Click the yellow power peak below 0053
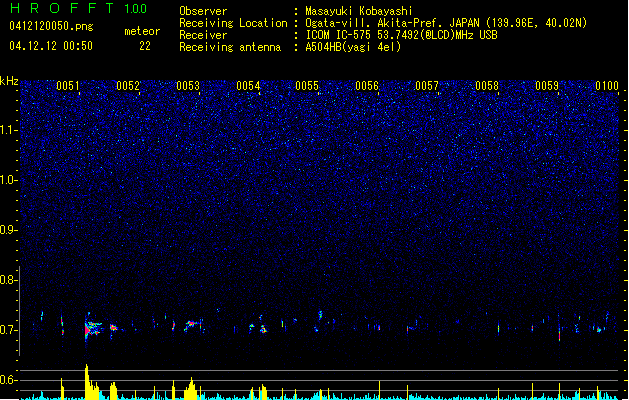 [x=191, y=388]
